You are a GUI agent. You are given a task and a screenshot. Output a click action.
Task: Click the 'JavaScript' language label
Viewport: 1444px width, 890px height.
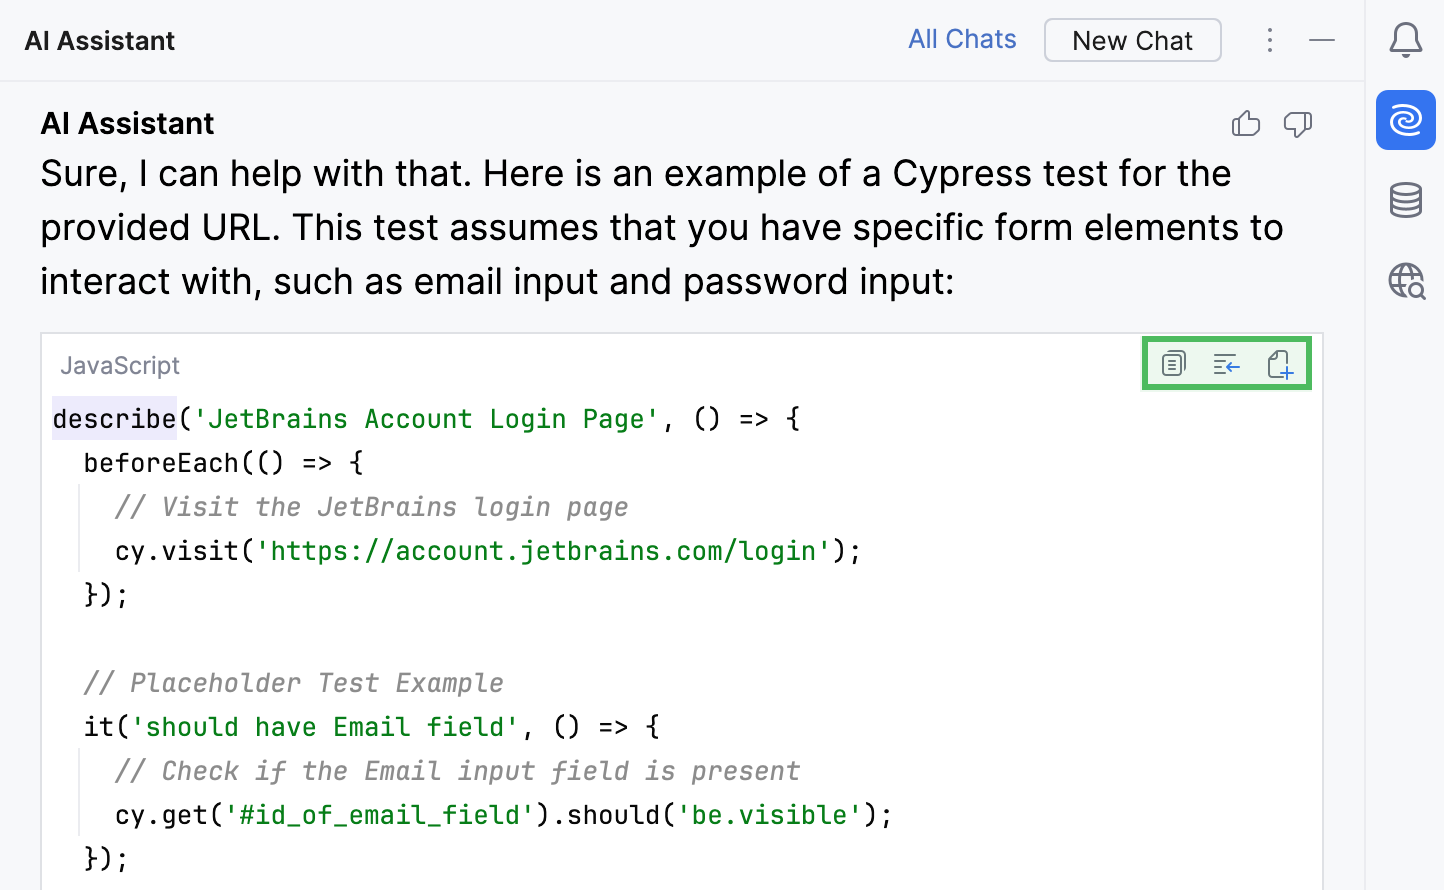[x=120, y=365]
